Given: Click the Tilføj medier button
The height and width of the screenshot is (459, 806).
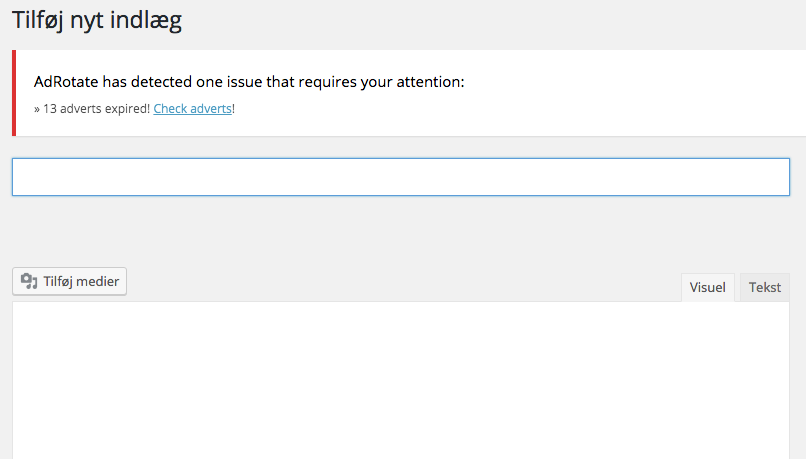Looking at the screenshot, I should [69, 281].
